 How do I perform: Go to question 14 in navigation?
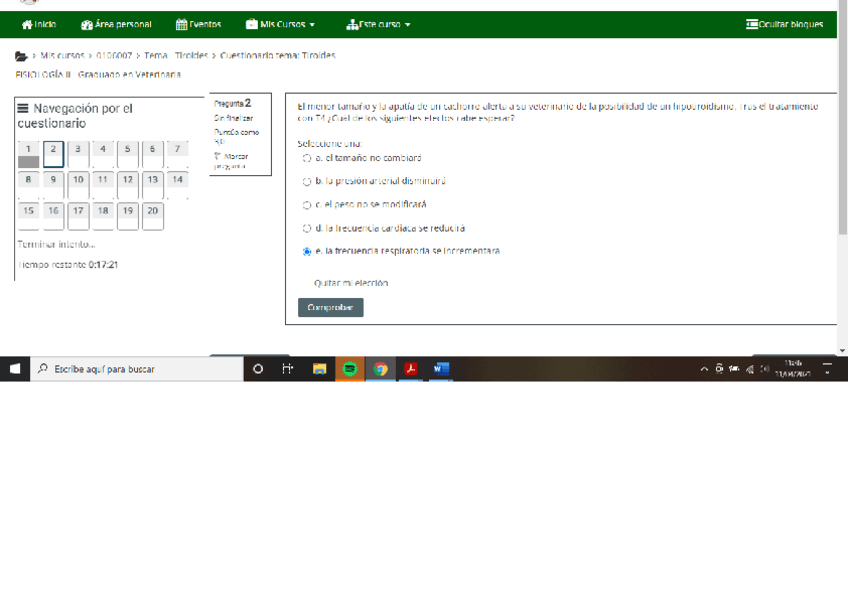pyautogui.click(x=177, y=185)
